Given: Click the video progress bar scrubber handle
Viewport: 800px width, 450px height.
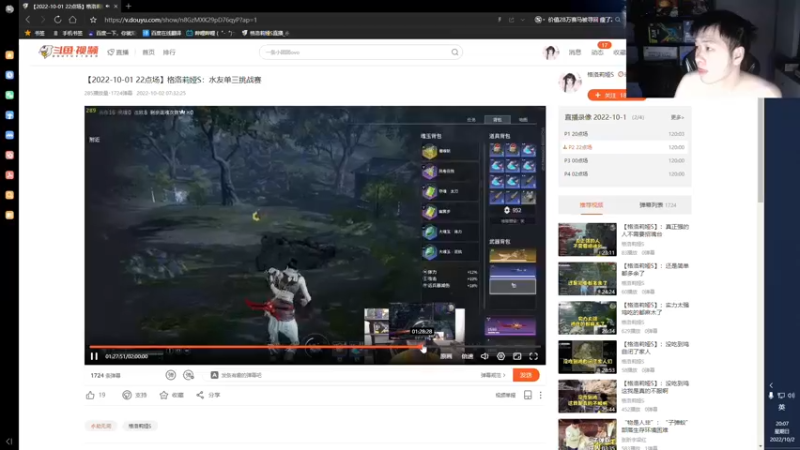Looking at the screenshot, I should 423,349.
